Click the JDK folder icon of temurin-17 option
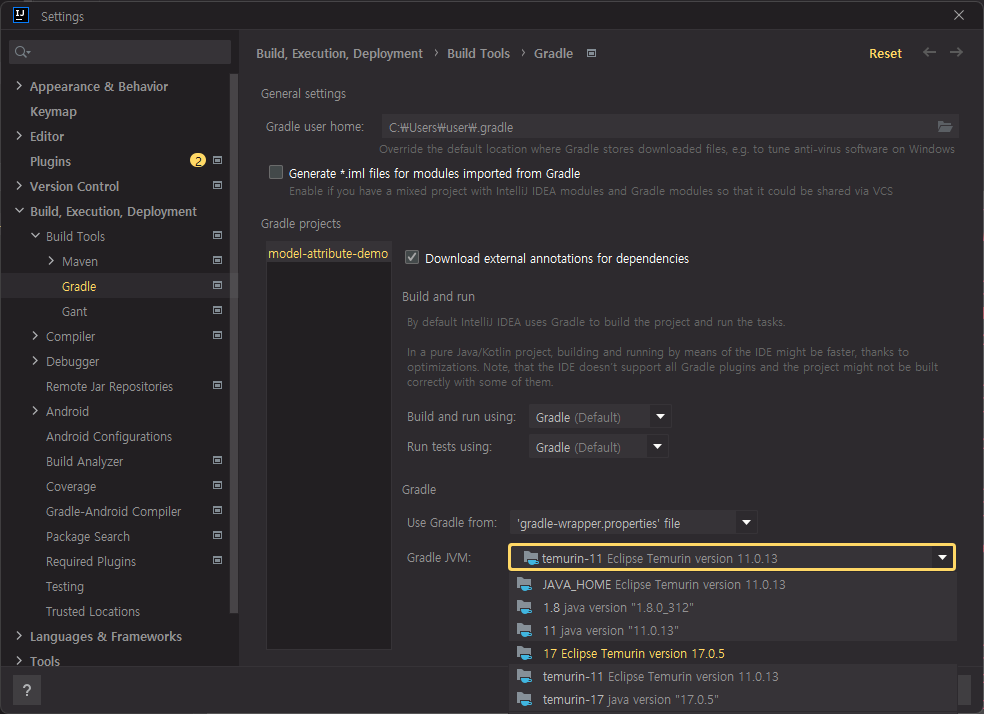 (525, 699)
